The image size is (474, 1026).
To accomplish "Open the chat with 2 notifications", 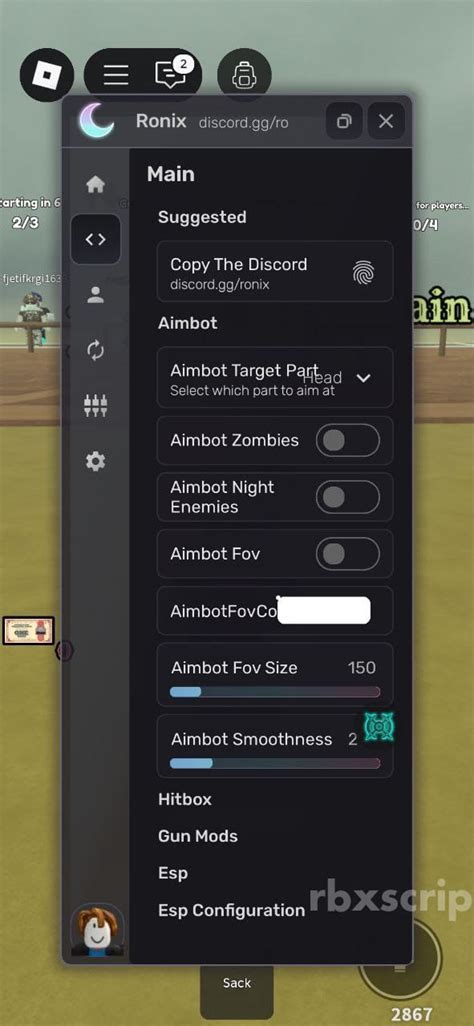I will click(172, 75).
